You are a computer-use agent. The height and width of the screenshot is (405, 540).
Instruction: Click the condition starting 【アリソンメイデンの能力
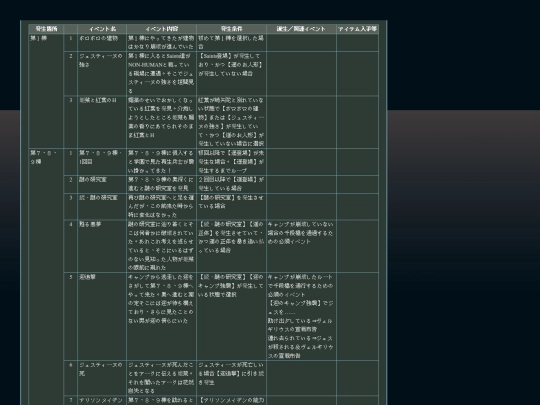[x=231, y=401]
